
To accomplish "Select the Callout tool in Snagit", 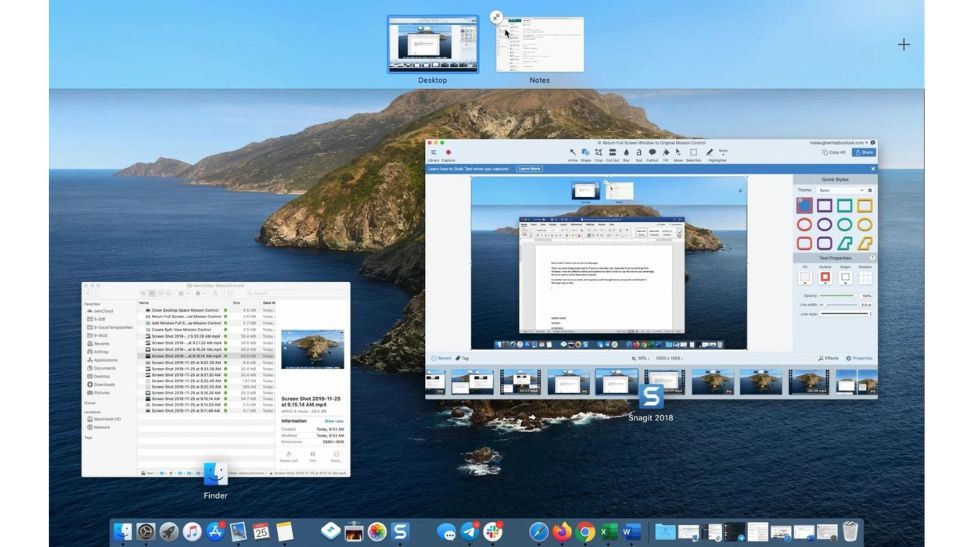I will (x=652, y=154).
